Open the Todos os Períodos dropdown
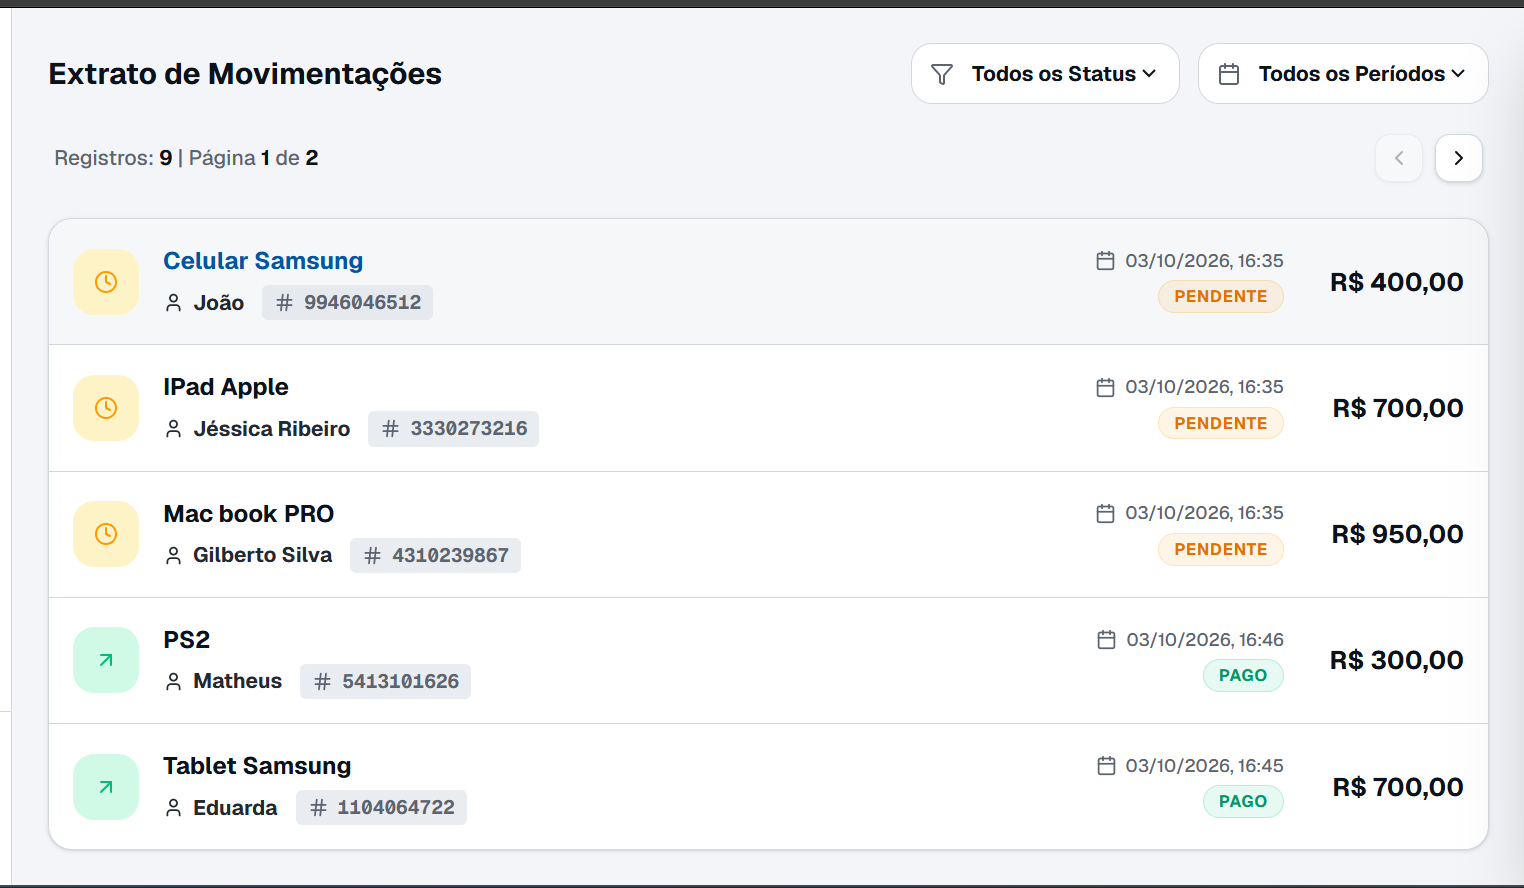 pos(1343,74)
